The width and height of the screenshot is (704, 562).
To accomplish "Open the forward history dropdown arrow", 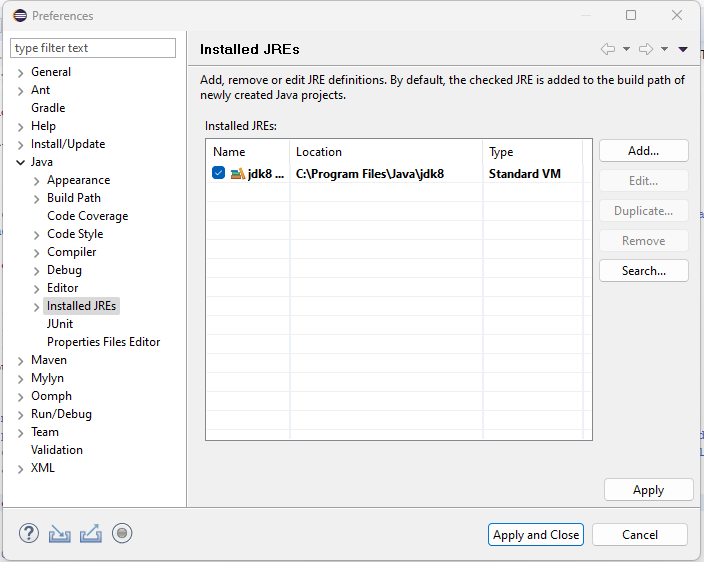I will coord(664,49).
